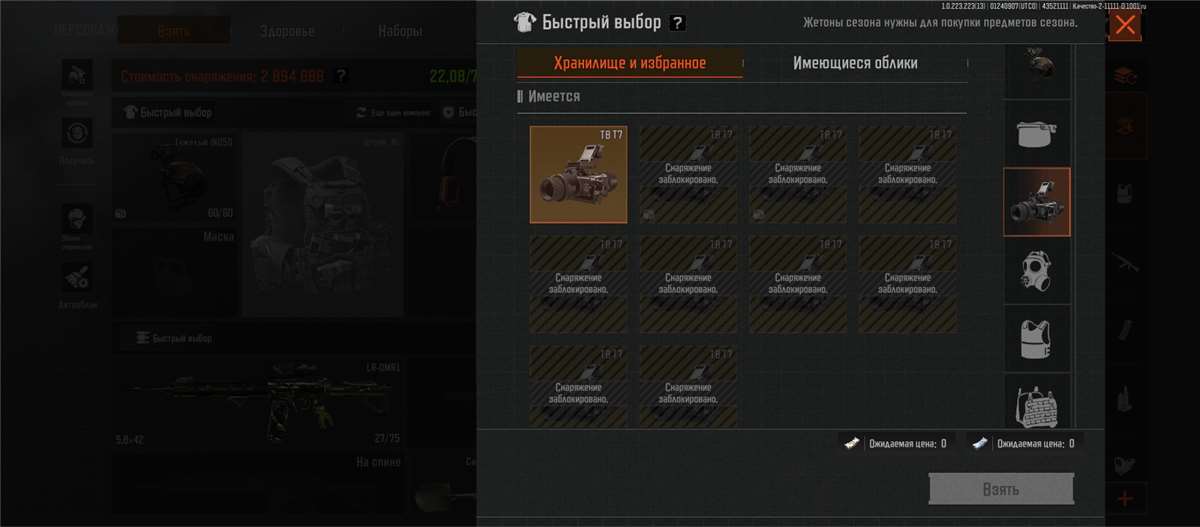This screenshot has width=1200, height=527.
Task: Select the body armor vest slot icon
Action: [1037, 338]
